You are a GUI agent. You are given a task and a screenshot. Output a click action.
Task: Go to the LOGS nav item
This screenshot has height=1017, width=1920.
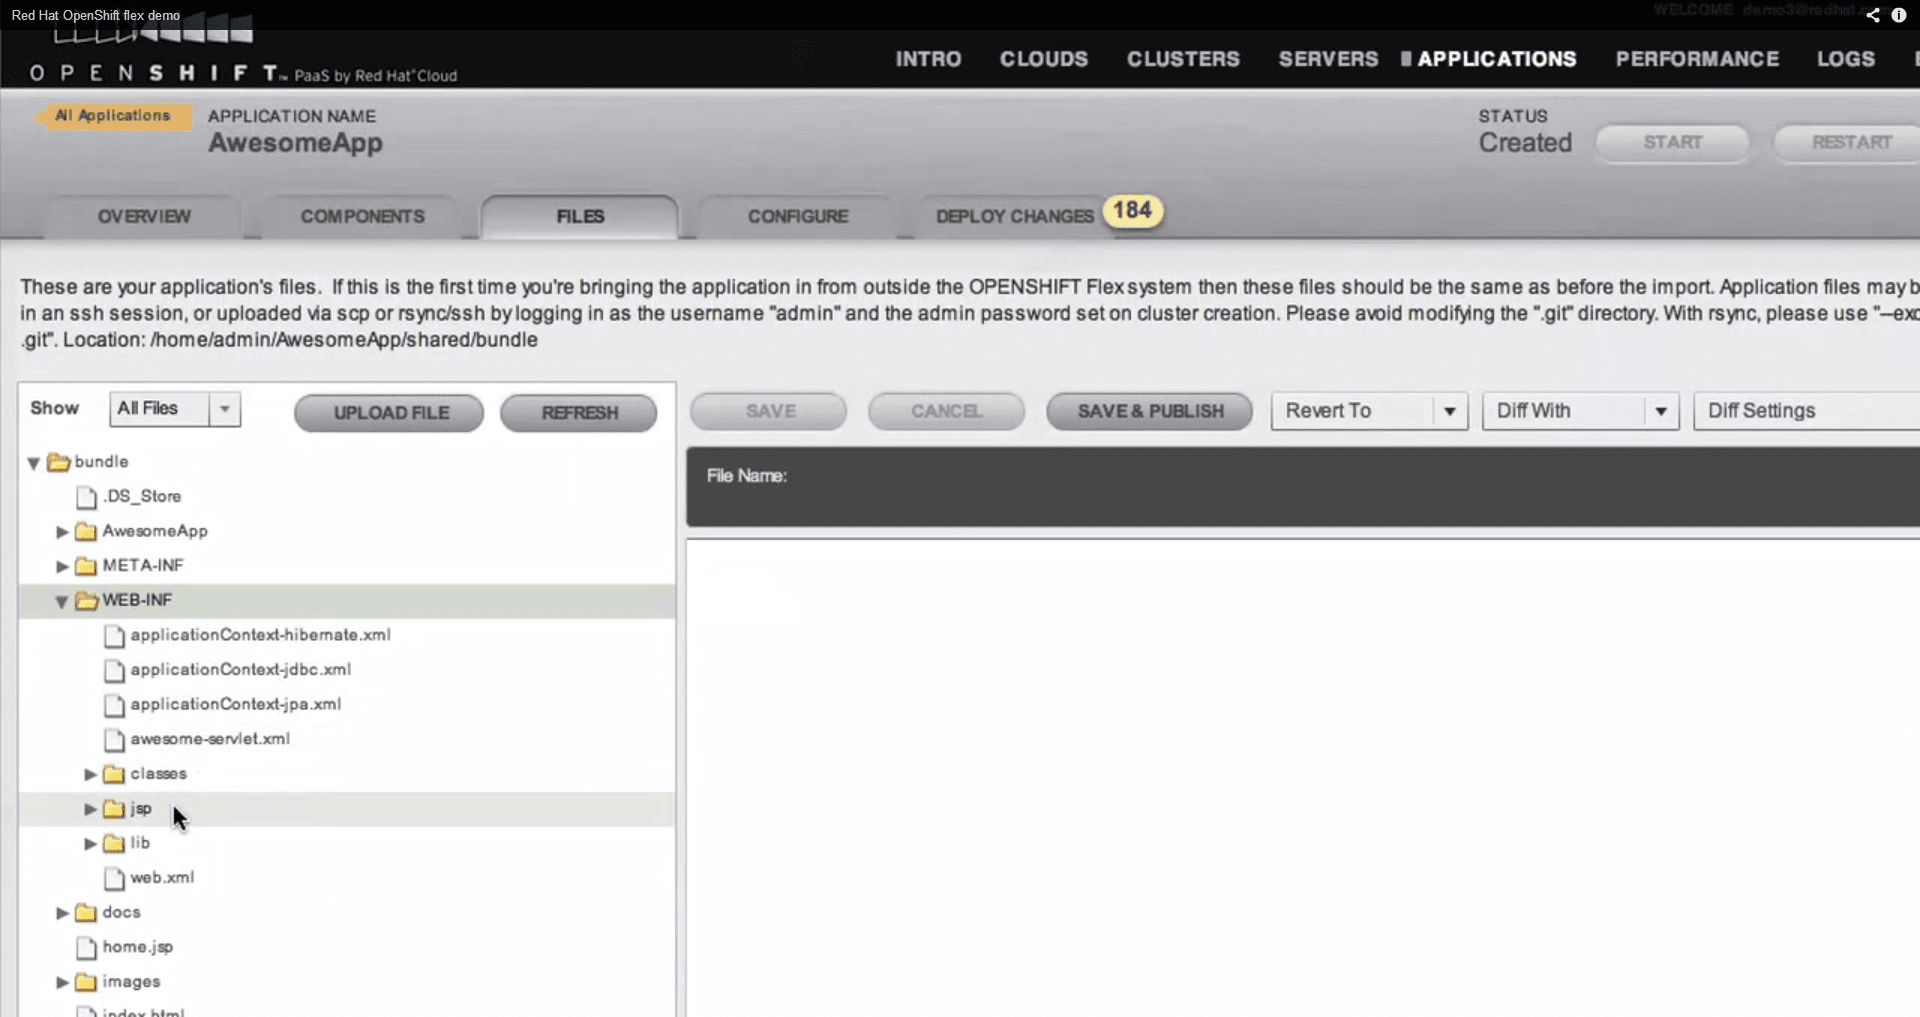click(x=1846, y=59)
